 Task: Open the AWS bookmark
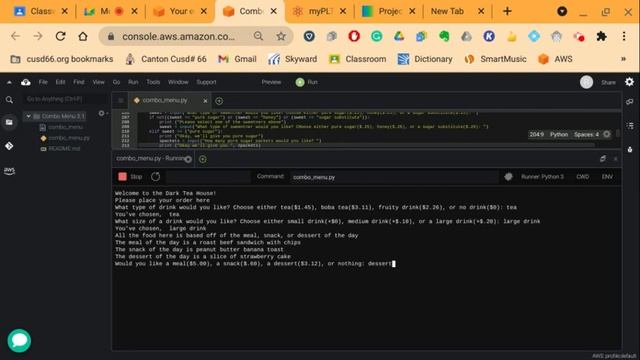click(x=556, y=59)
